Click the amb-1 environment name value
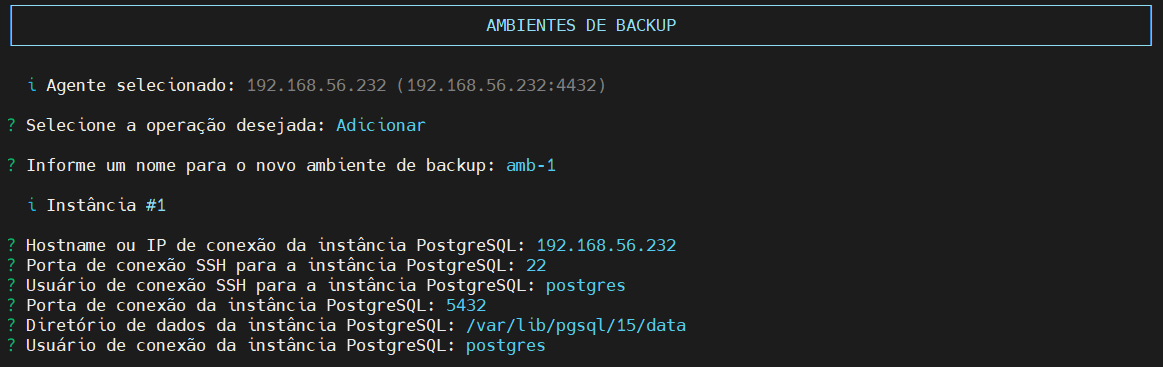The width and height of the screenshot is (1163, 367). click(531, 166)
